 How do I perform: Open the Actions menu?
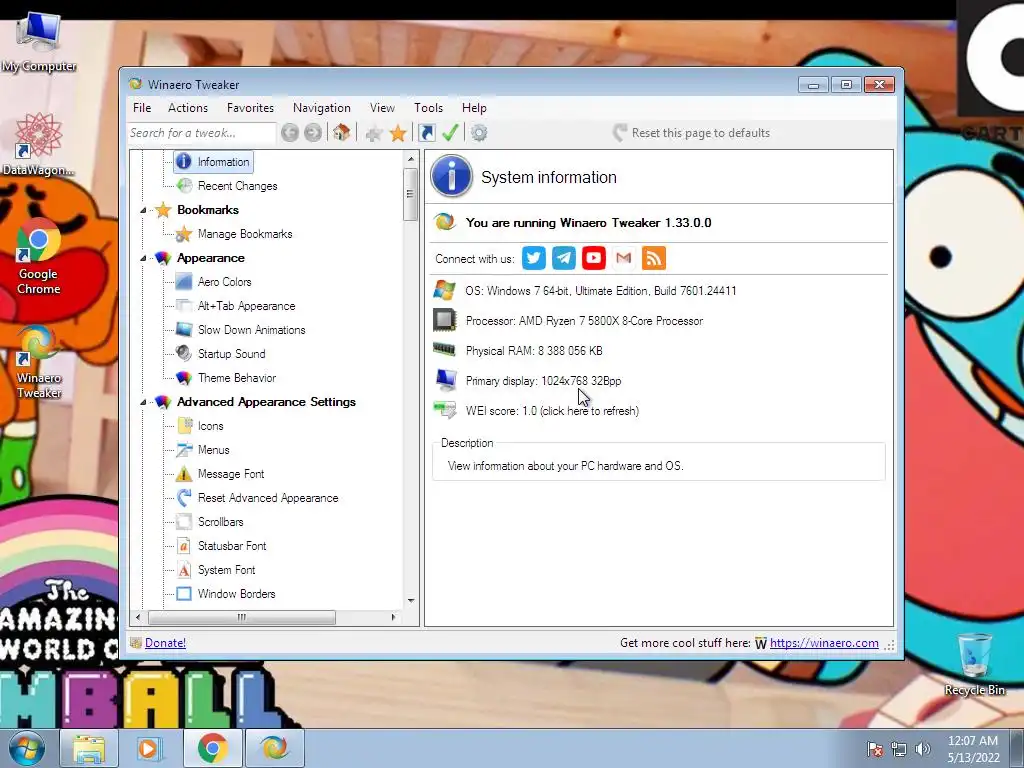[x=187, y=108]
